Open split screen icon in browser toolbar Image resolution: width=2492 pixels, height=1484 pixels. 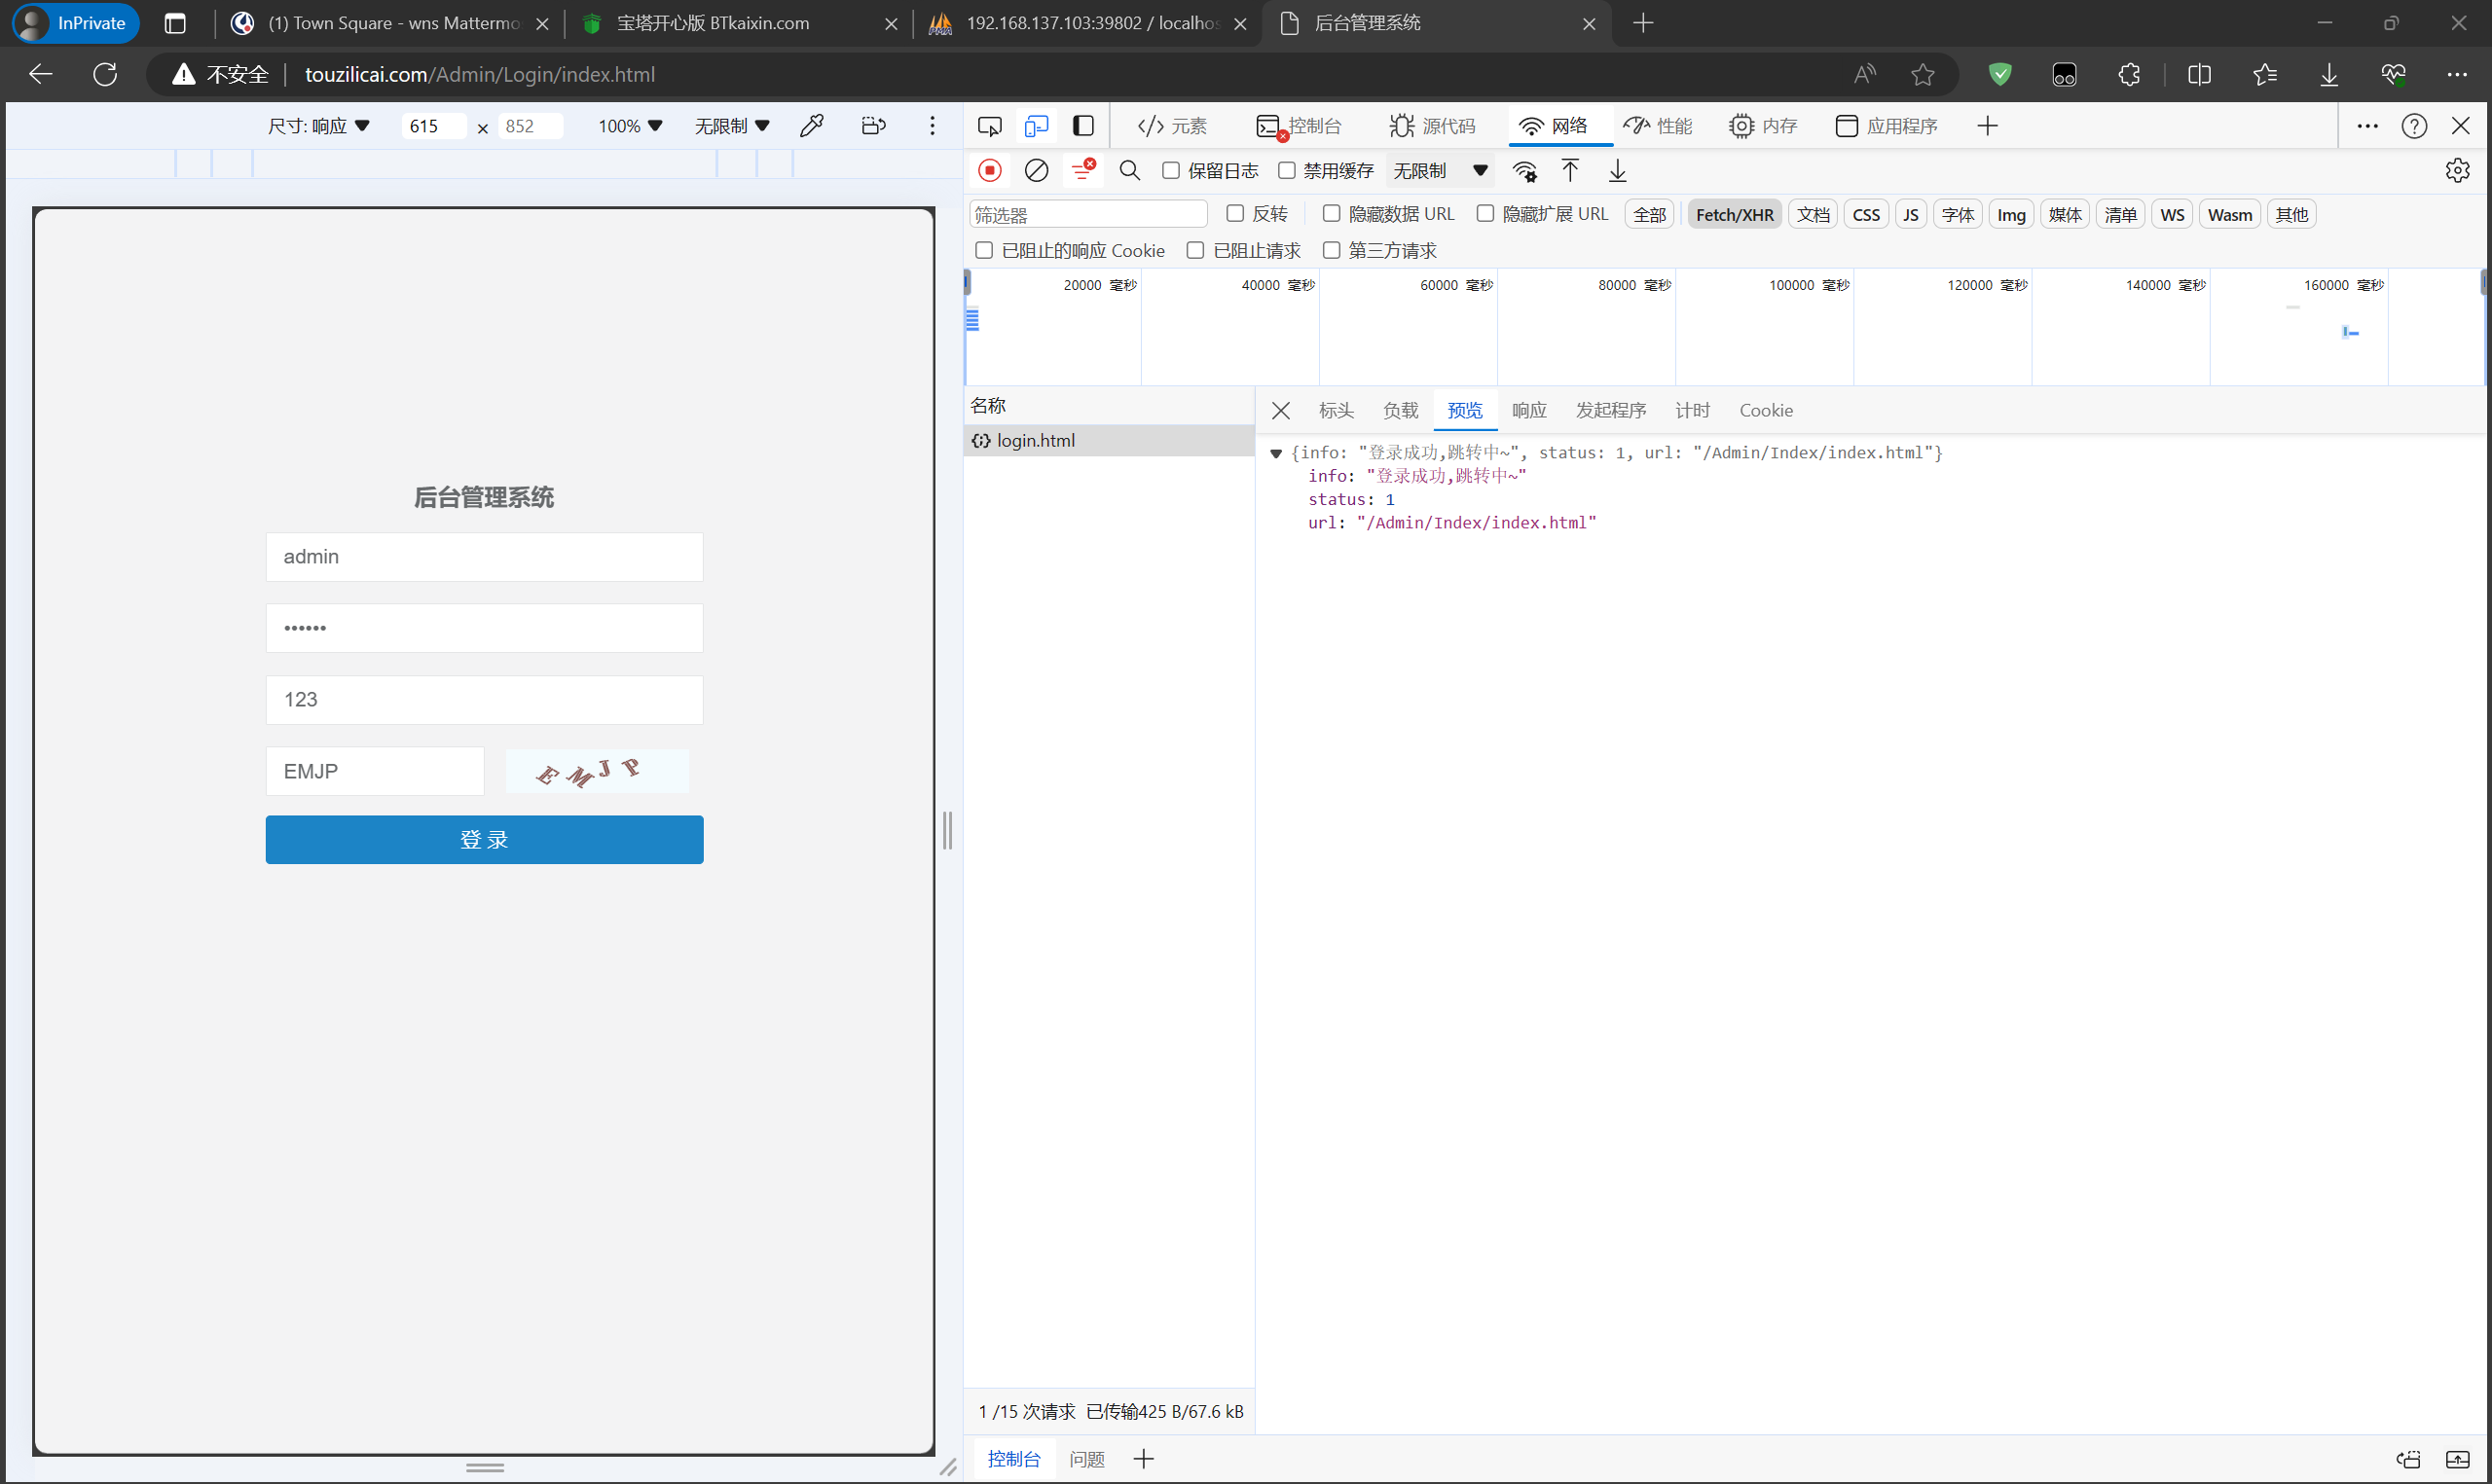point(2199,74)
